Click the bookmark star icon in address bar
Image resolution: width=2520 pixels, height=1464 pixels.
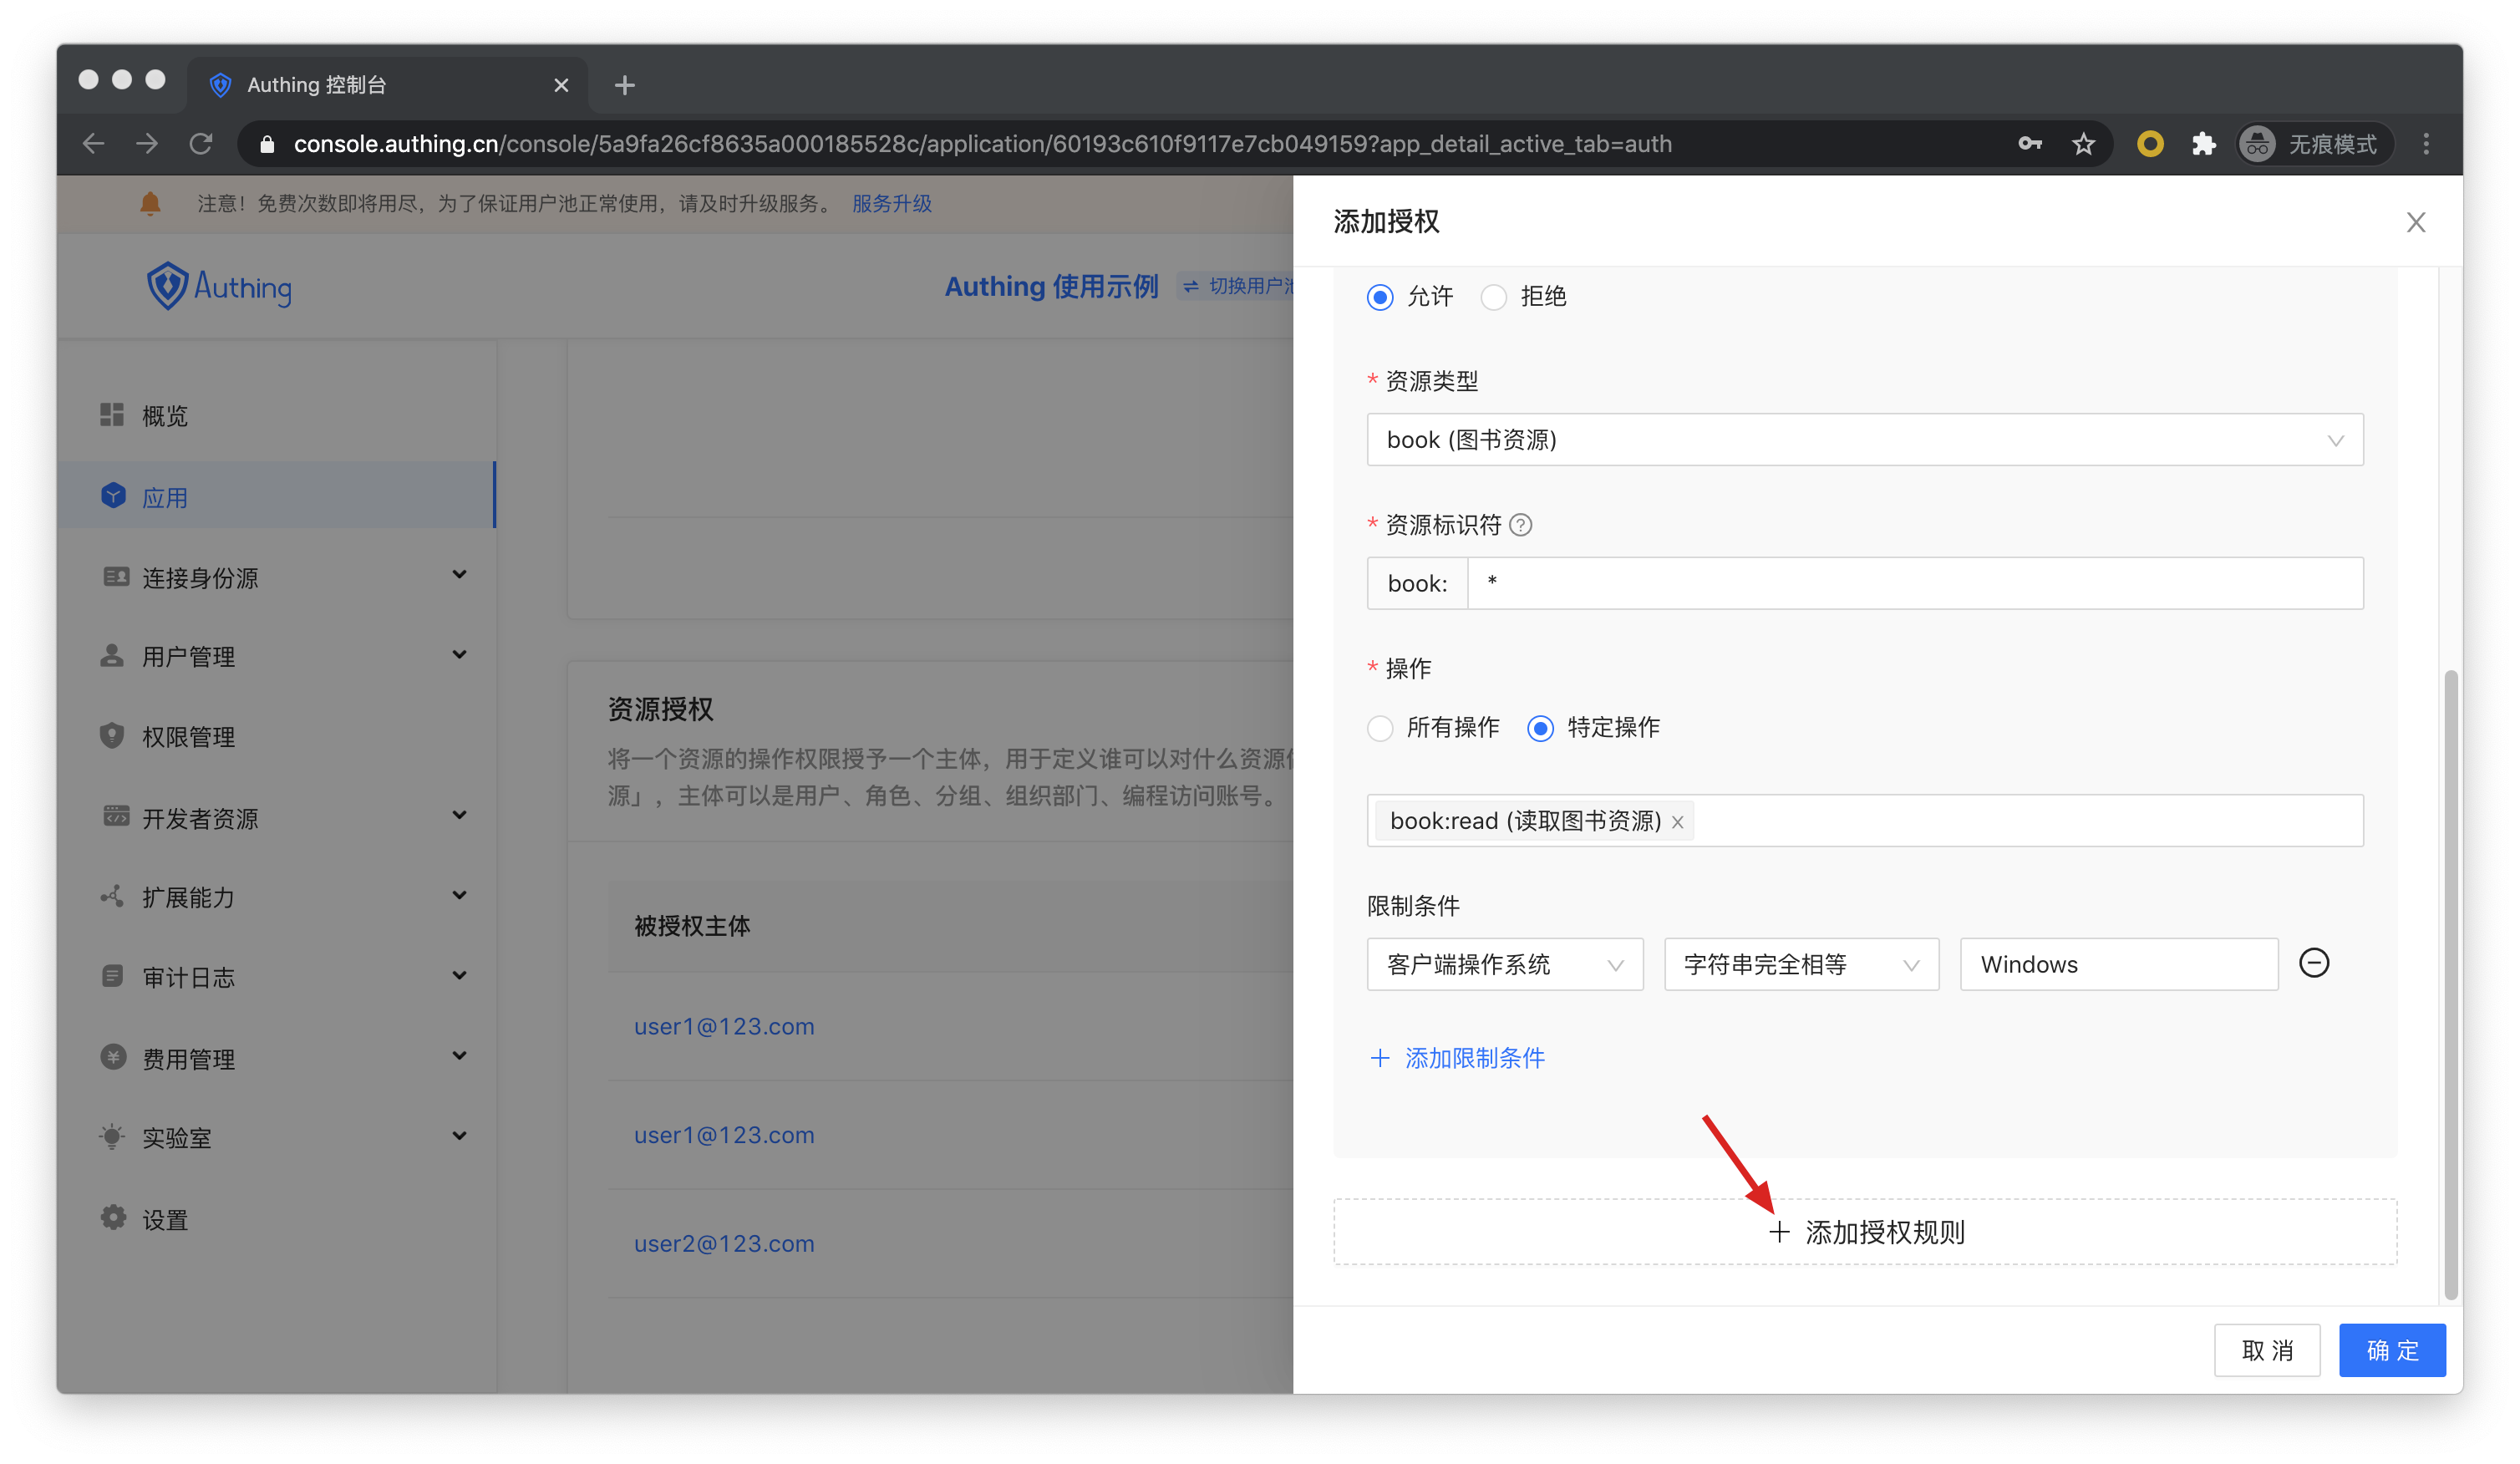click(2083, 144)
